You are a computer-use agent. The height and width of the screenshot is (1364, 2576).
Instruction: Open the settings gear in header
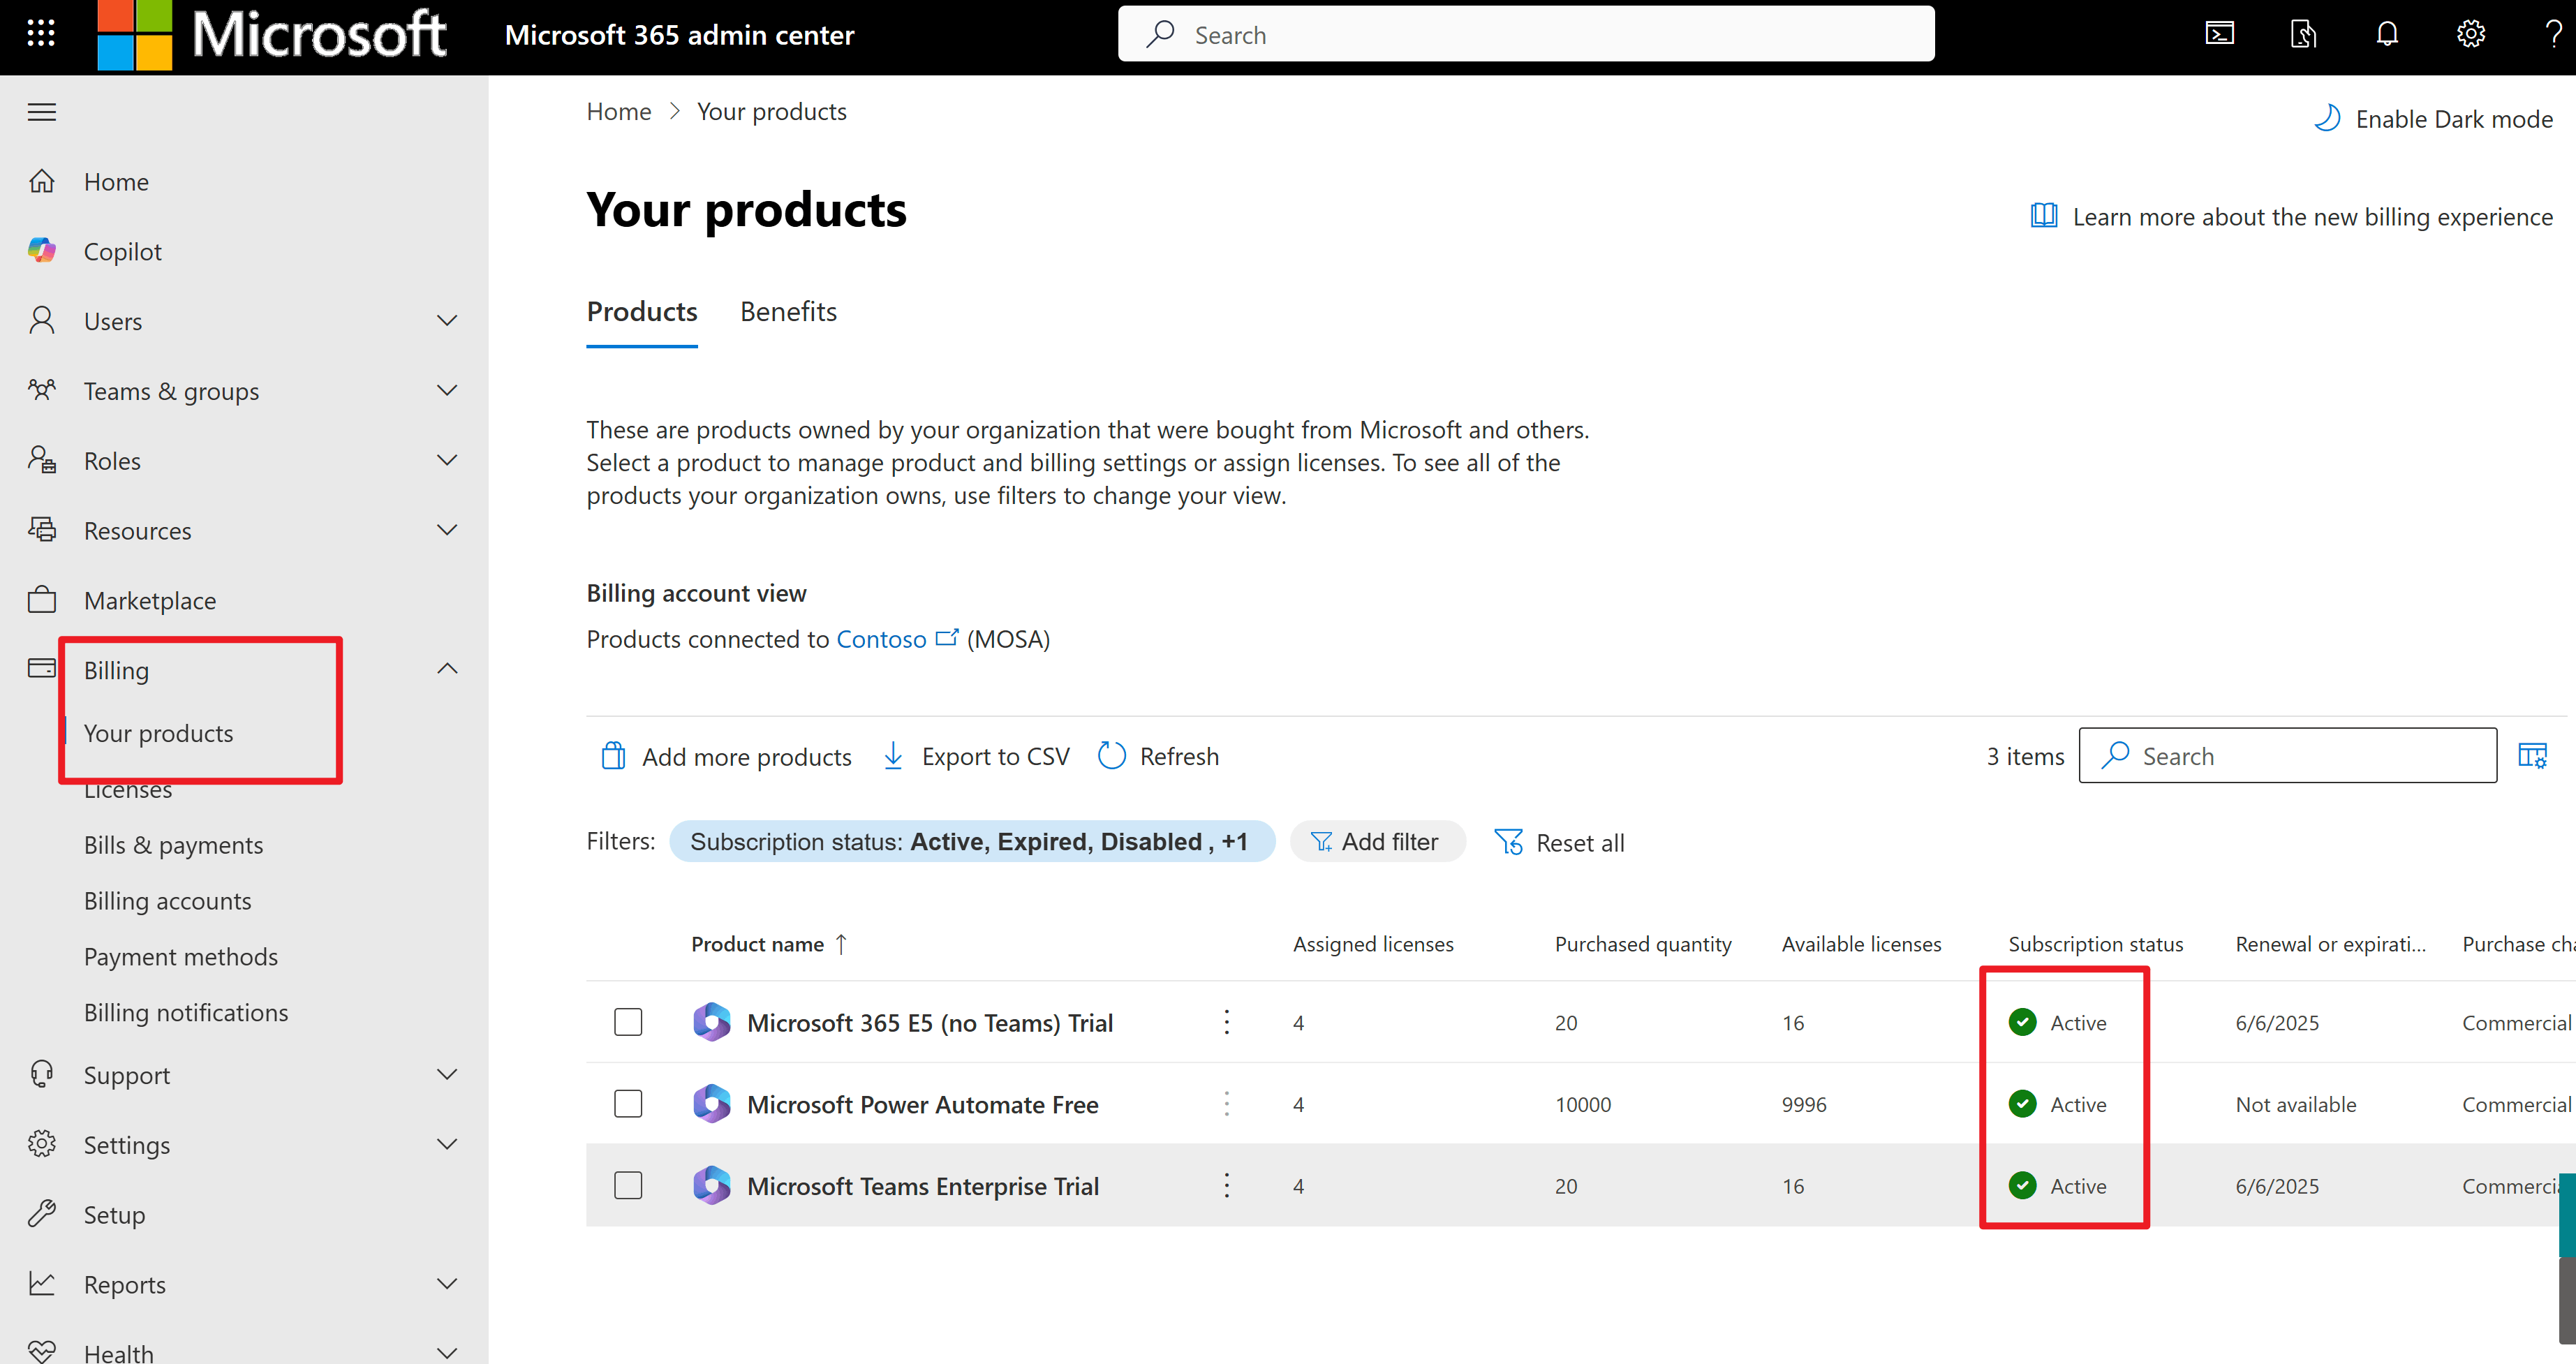[2471, 34]
